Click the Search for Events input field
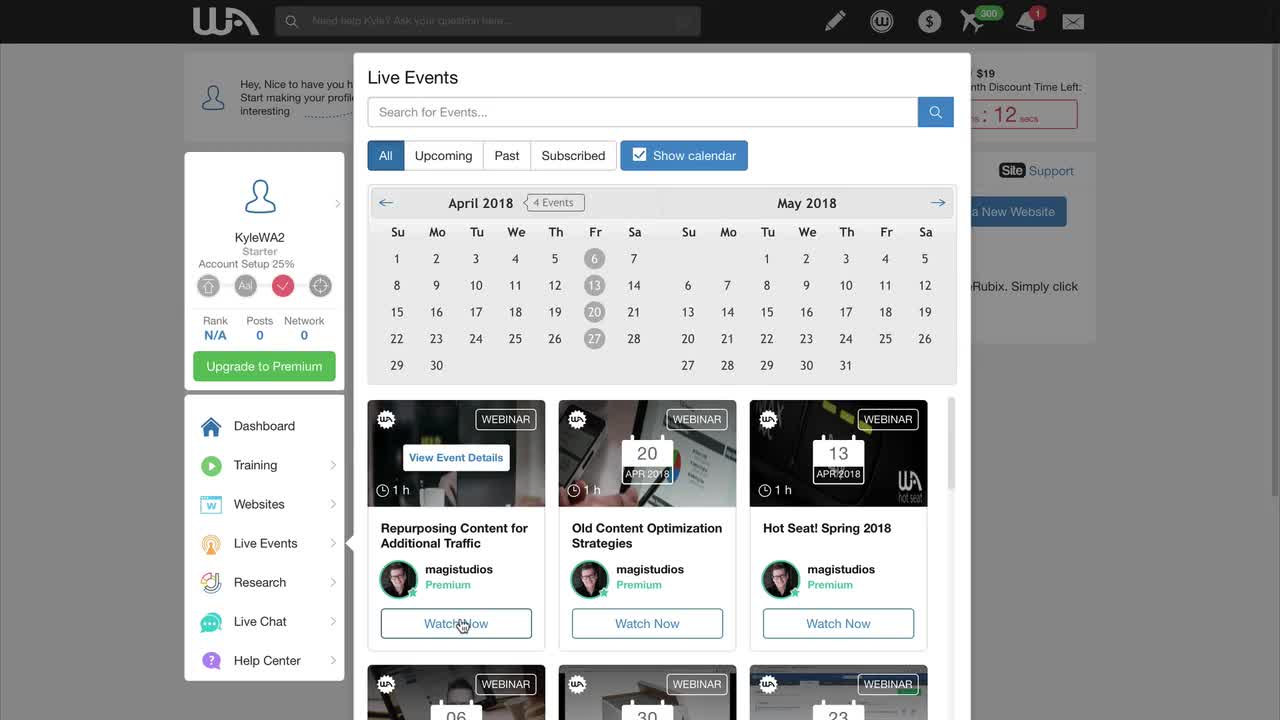The height and width of the screenshot is (720, 1280). pos(642,112)
